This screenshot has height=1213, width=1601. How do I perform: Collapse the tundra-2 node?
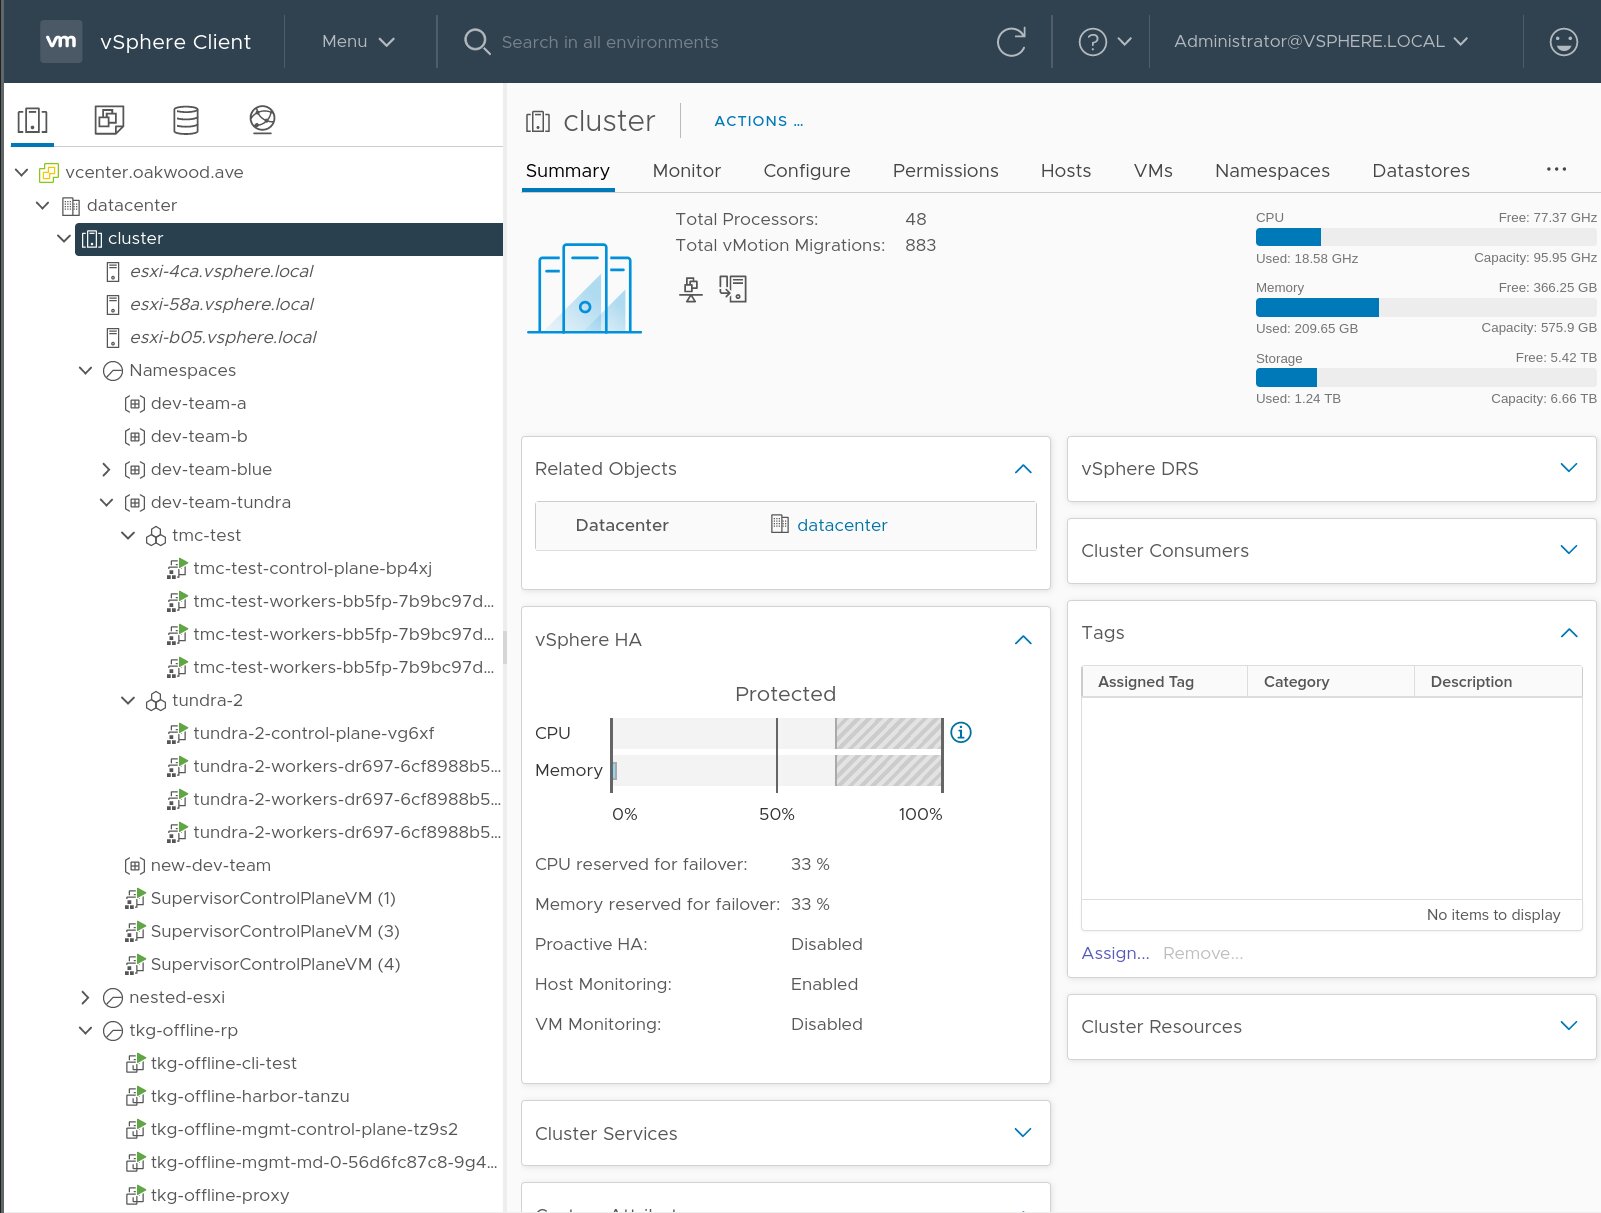(x=128, y=700)
